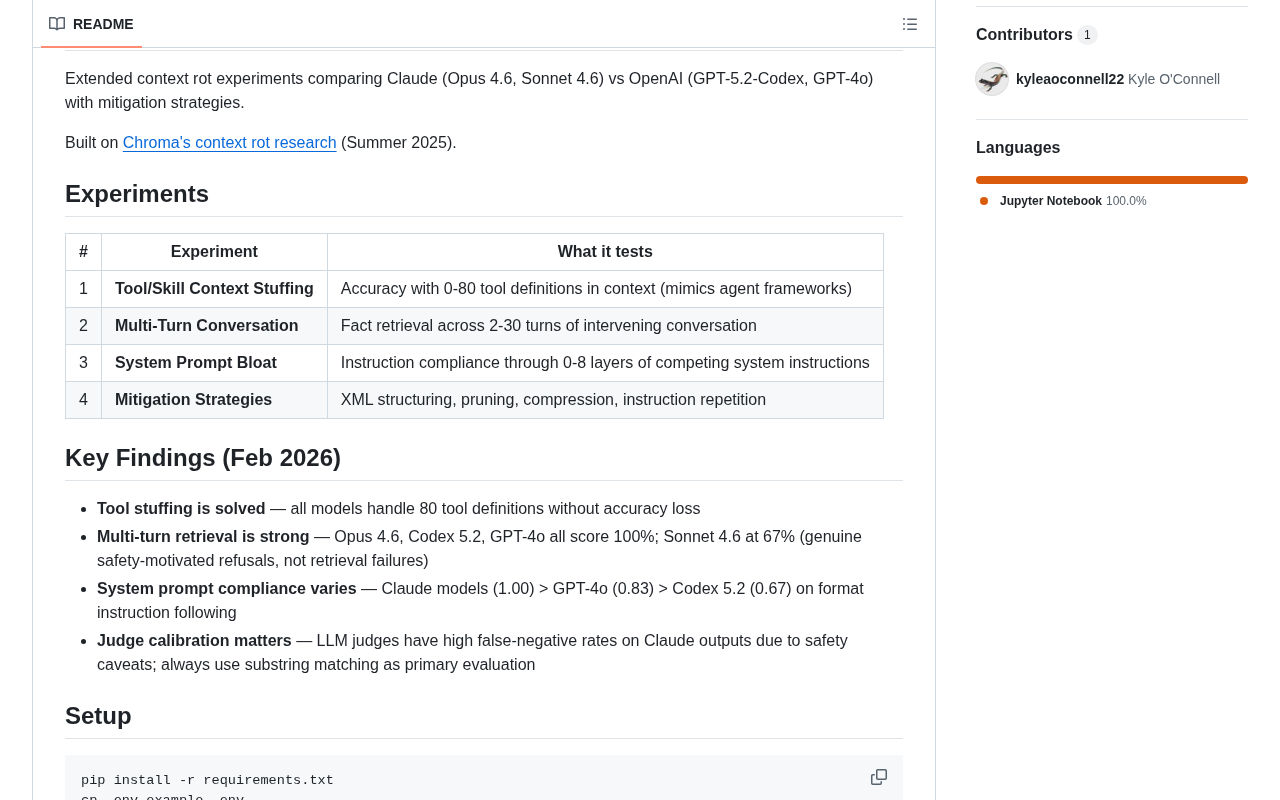The image size is (1280, 800).
Task: Click 'Instruction compliance through 0-8 layers' cell
Action: 605,363
